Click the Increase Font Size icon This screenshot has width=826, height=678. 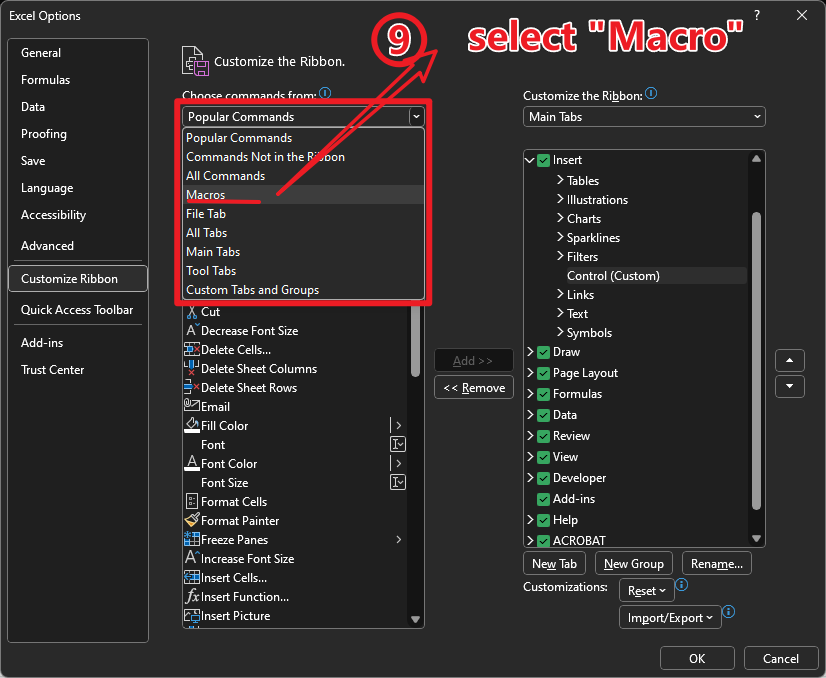tap(192, 558)
